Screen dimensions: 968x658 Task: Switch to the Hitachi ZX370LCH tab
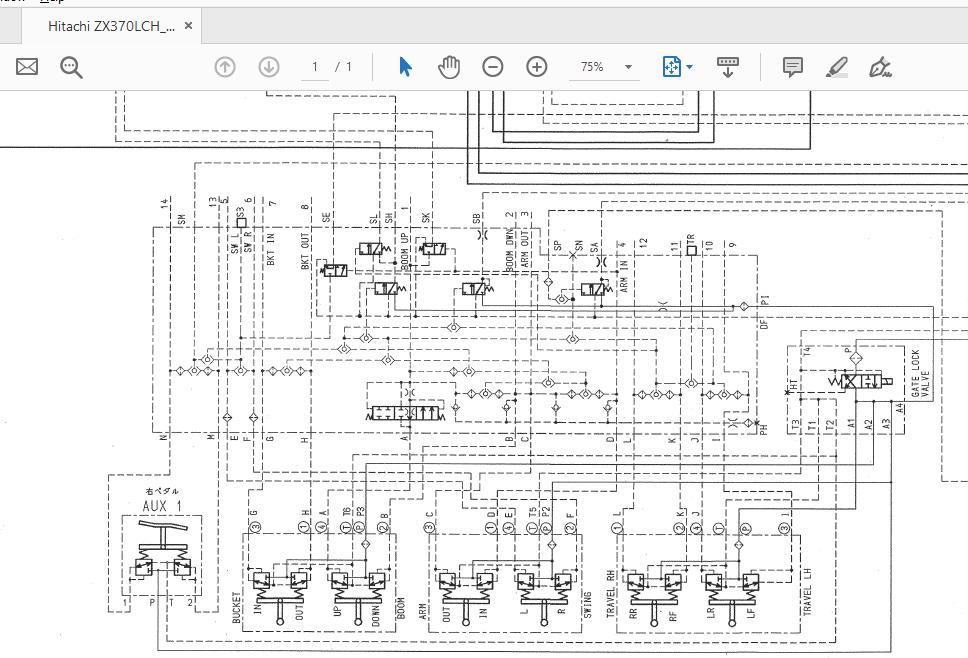[110, 26]
